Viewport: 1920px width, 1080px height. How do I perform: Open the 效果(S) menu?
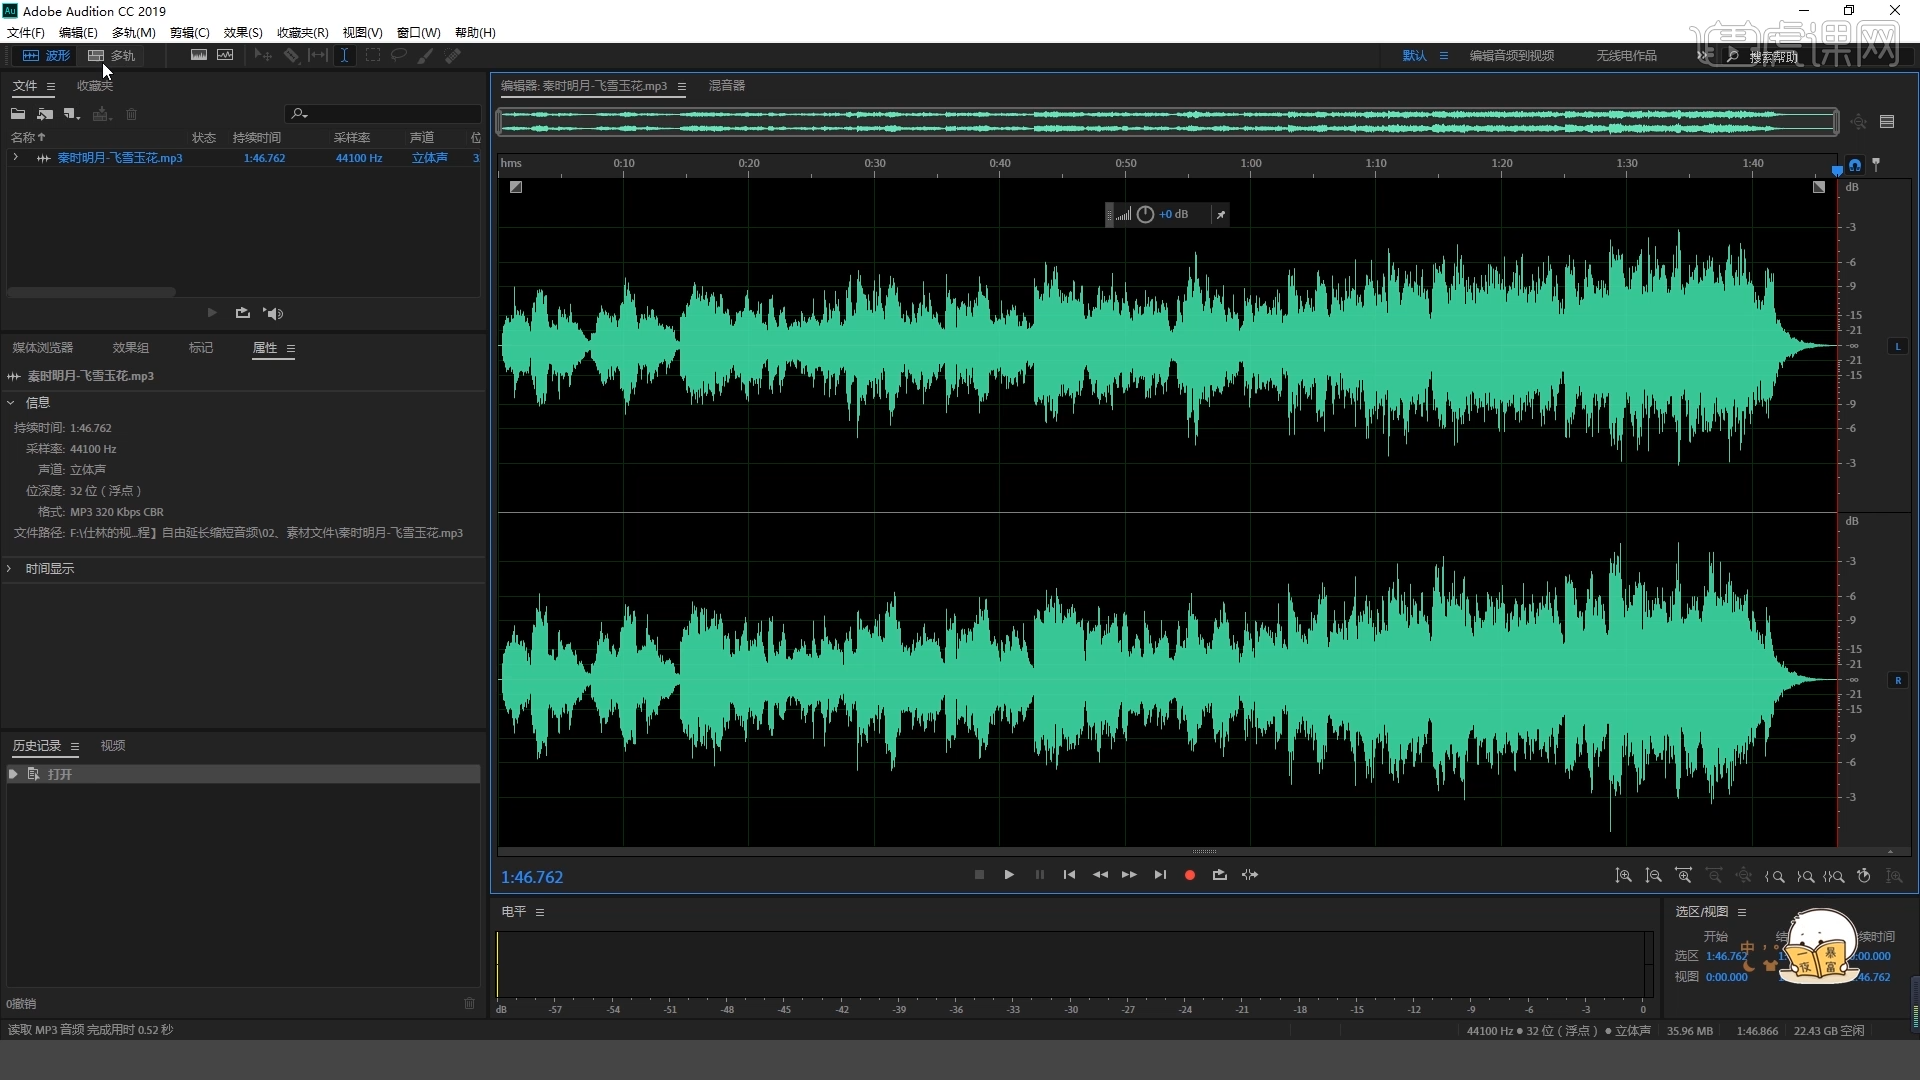point(242,33)
